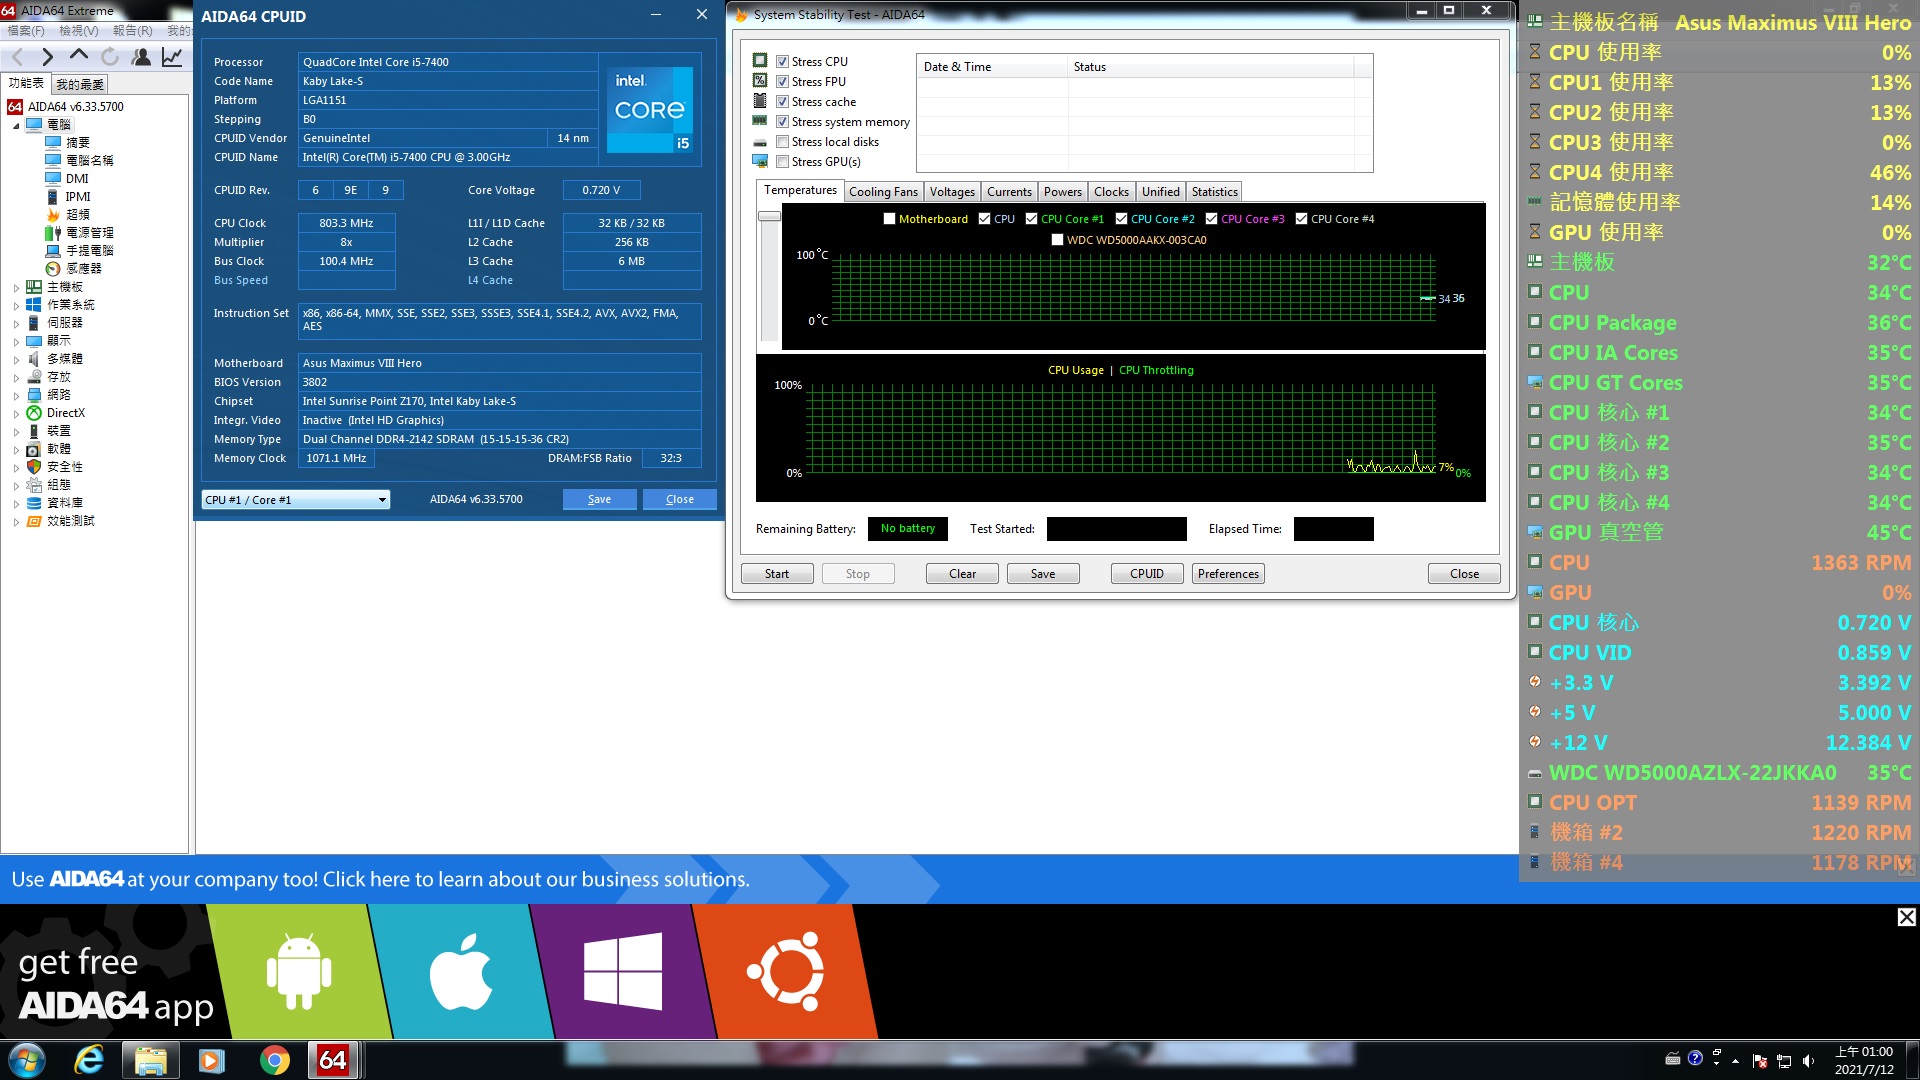
Task: Click the graph chart icon in AIDA64 toolbar
Action: [x=172, y=57]
